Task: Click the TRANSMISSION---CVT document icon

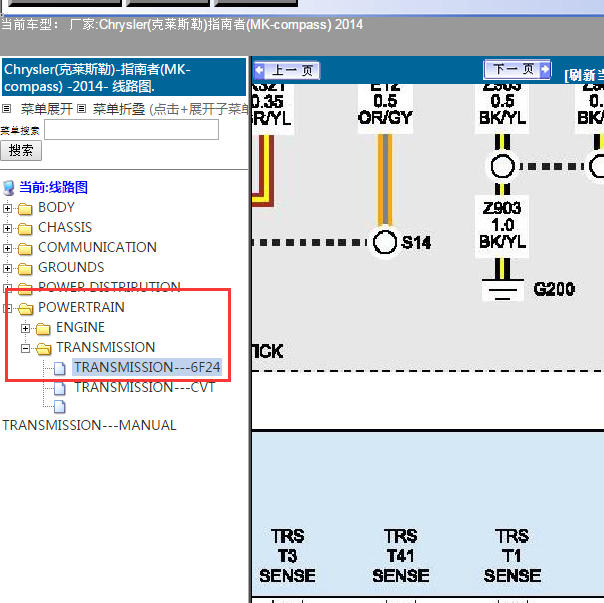Action: click(60, 388)
